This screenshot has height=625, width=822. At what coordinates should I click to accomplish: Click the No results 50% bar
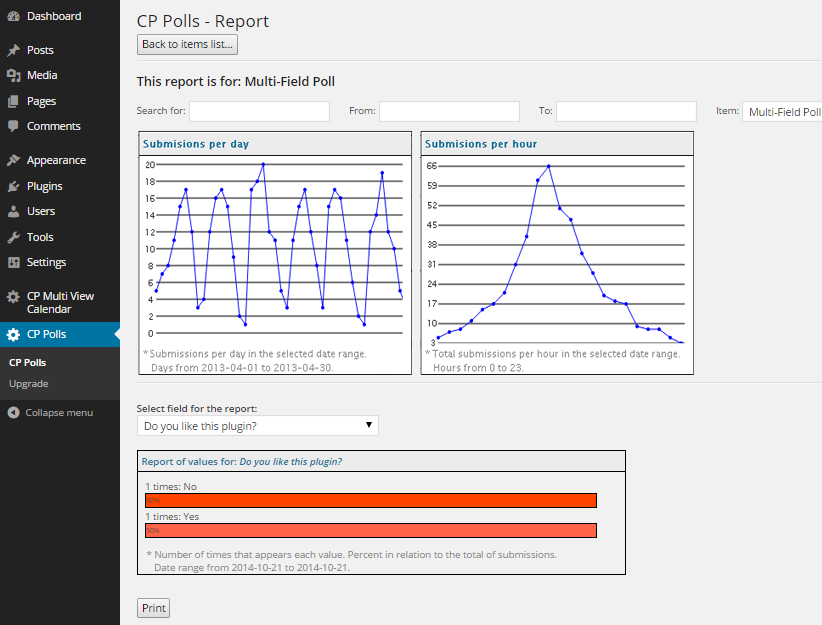tap(371, 501)
